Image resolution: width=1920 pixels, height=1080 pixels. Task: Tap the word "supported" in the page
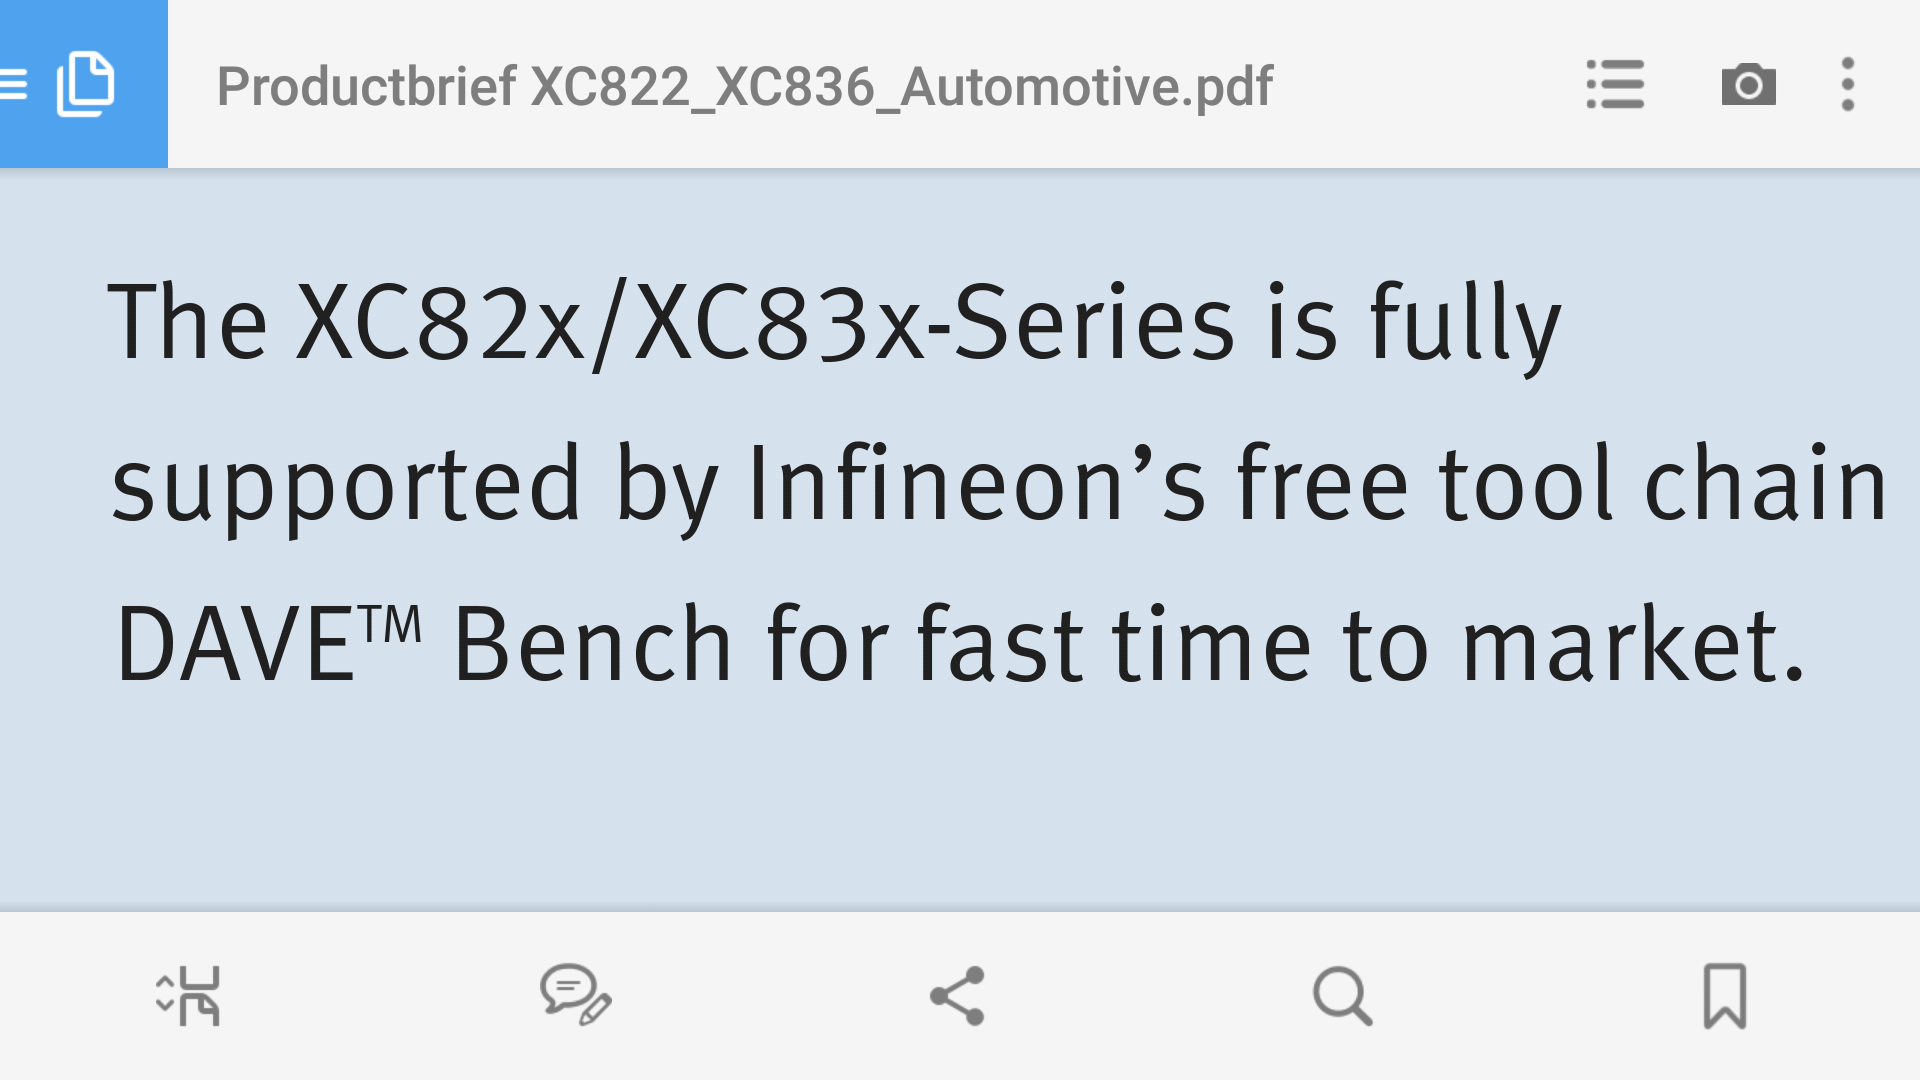(346, 486)
